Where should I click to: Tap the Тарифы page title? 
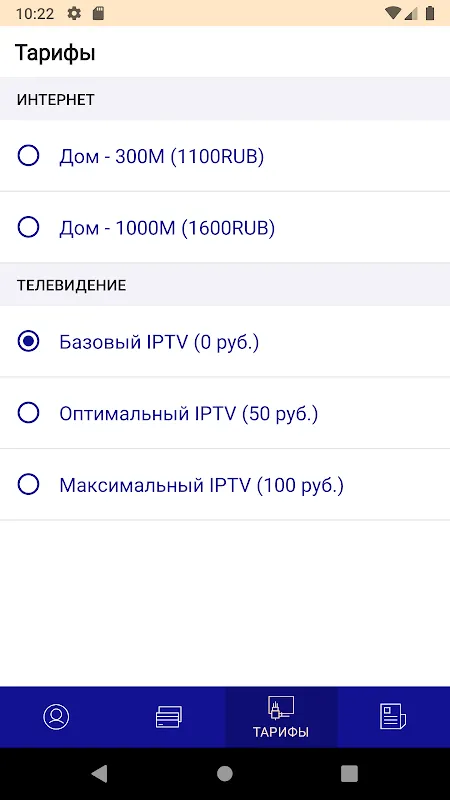pos(55,53)
